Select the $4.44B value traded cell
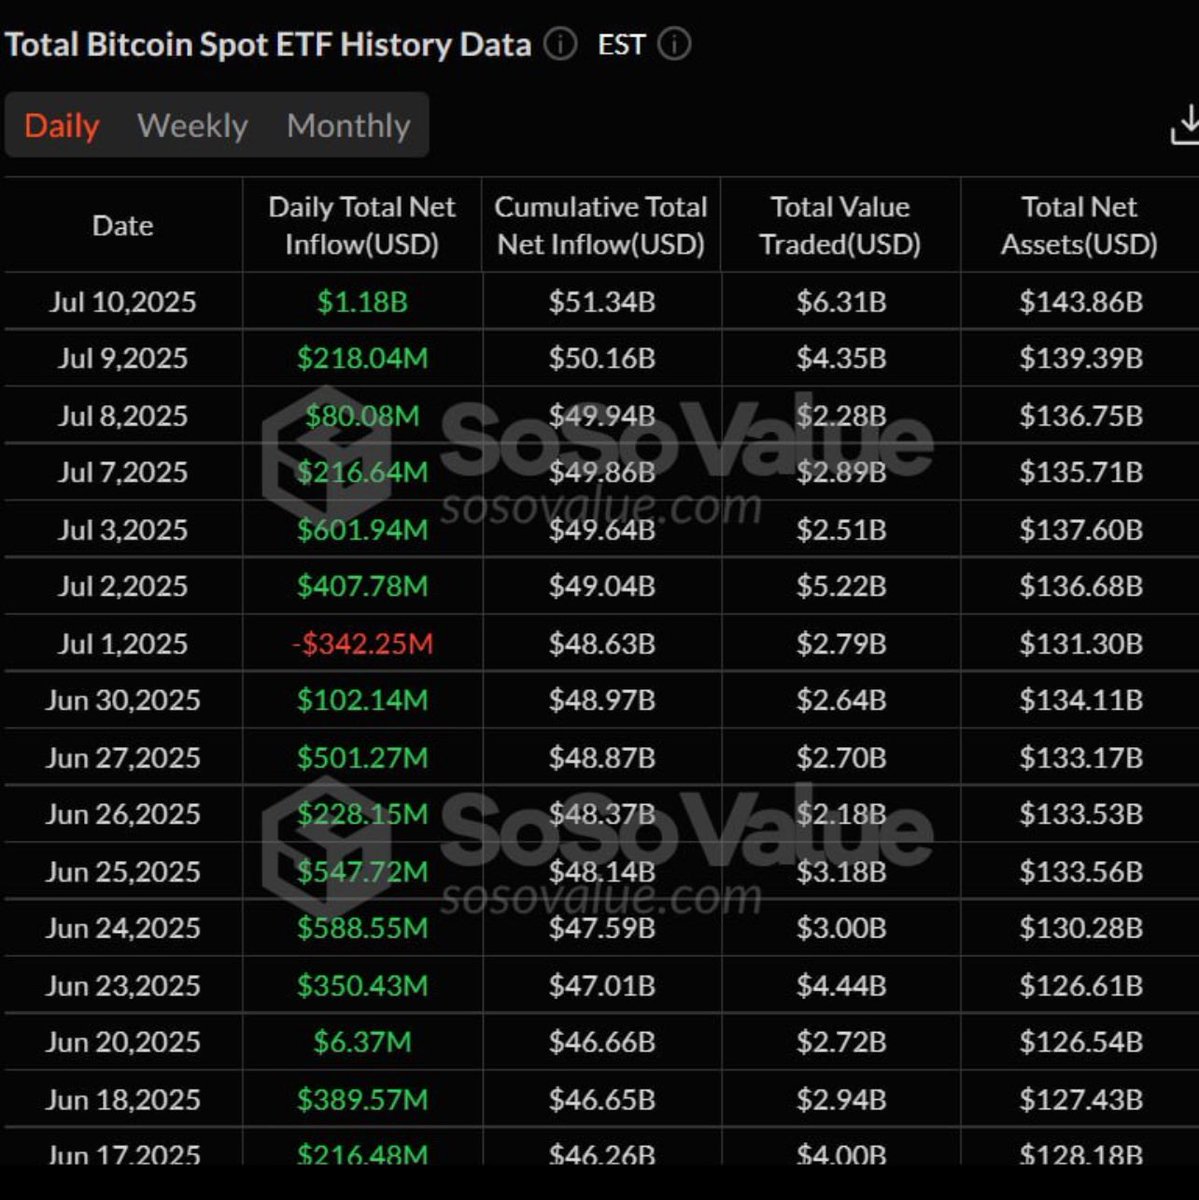 [x=841, y=986]
